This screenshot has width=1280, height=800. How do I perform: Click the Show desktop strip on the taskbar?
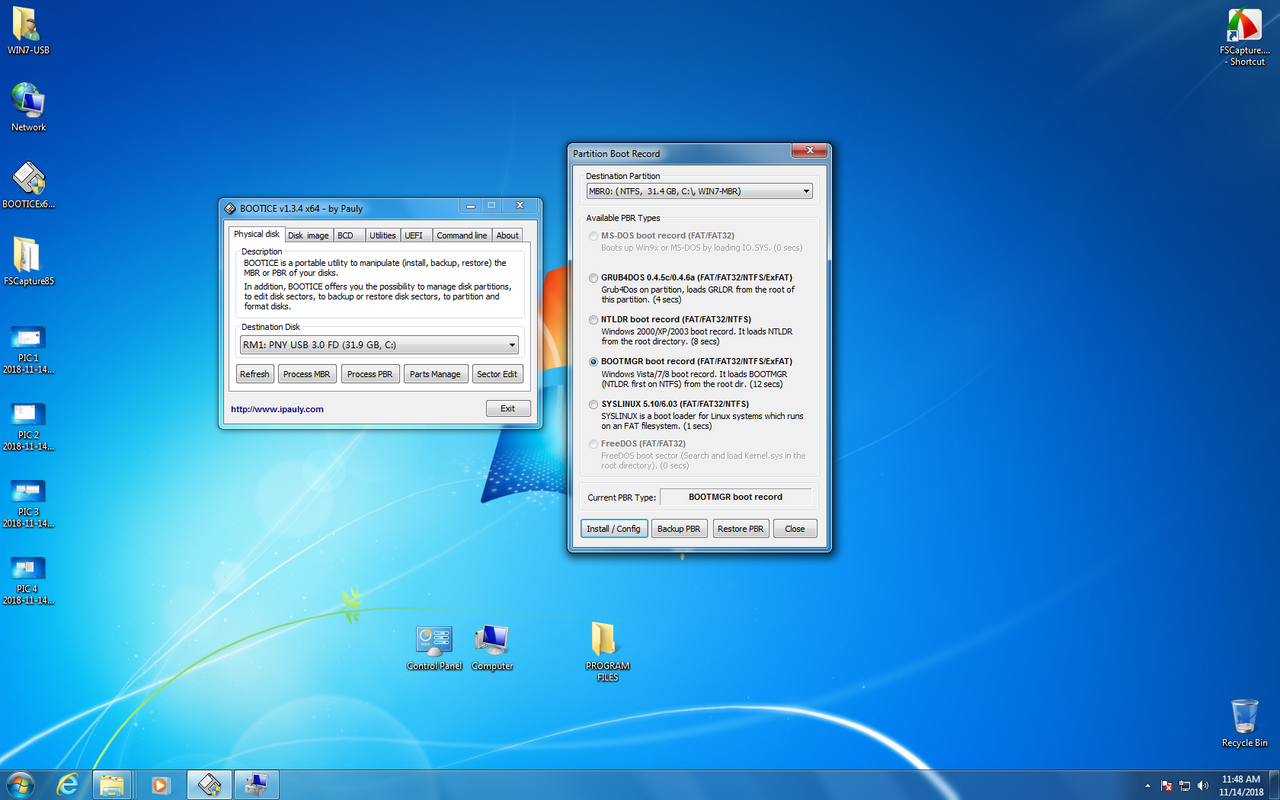click(1274, 785)
